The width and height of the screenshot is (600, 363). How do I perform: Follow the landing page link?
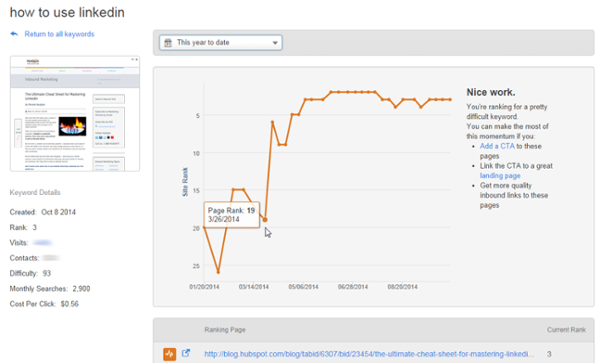coord(500,176)
